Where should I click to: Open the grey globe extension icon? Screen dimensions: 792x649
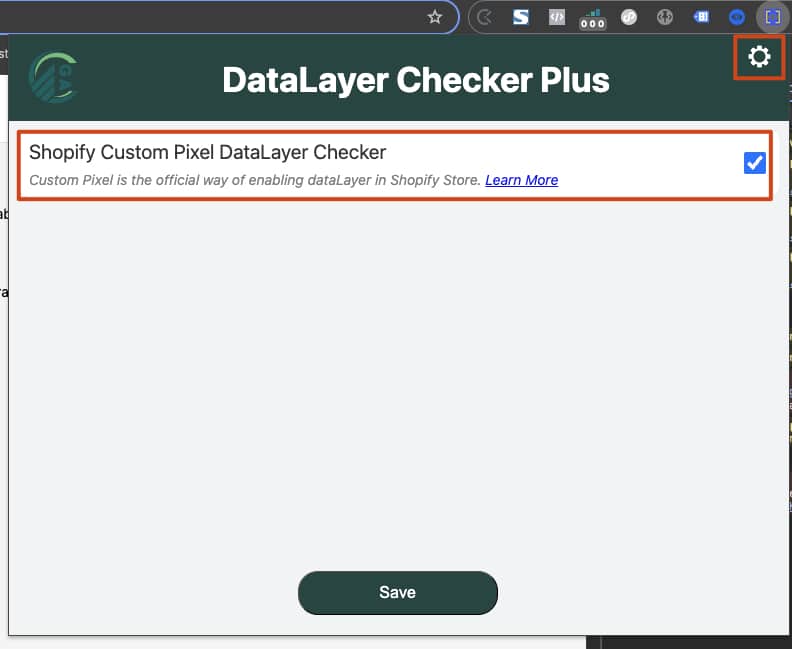[x=665, y=17]
